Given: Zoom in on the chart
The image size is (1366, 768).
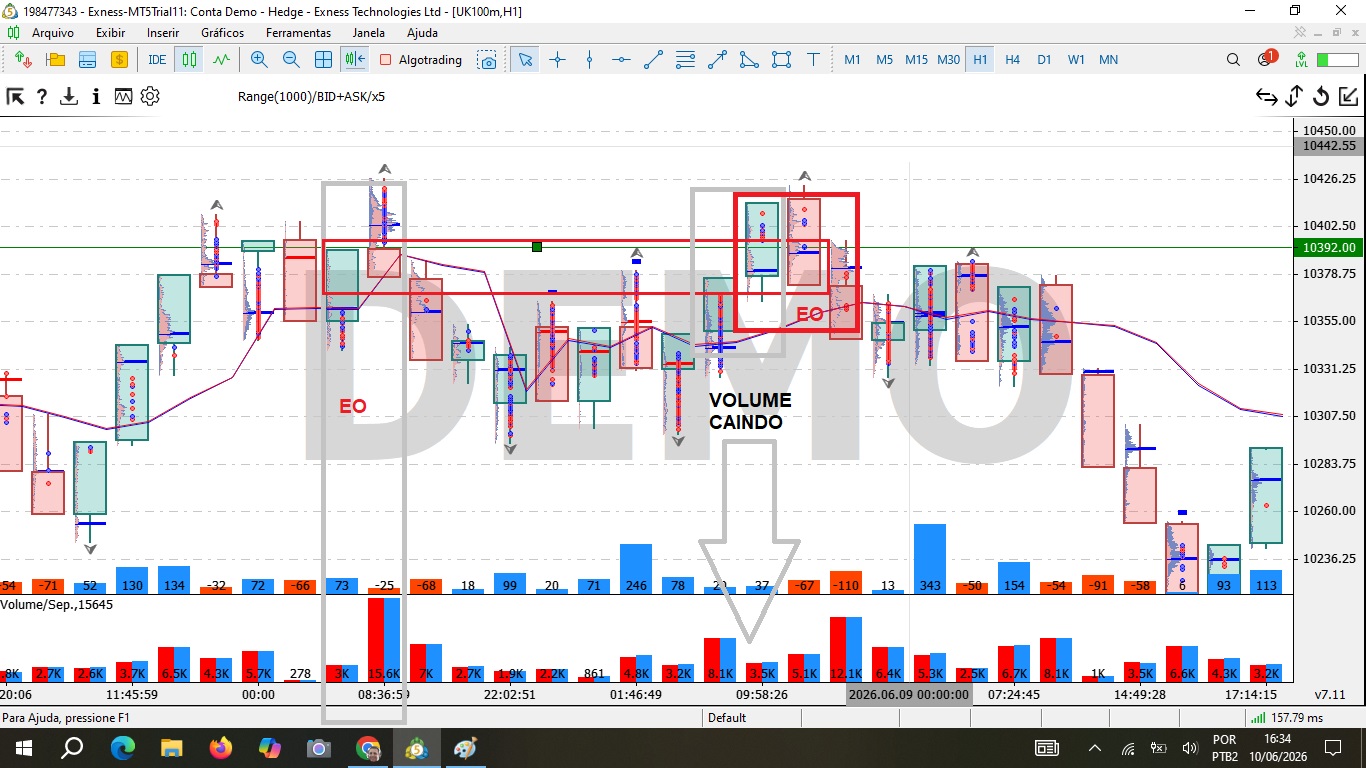Looking at the screenshot, I should tap(259, 59).
